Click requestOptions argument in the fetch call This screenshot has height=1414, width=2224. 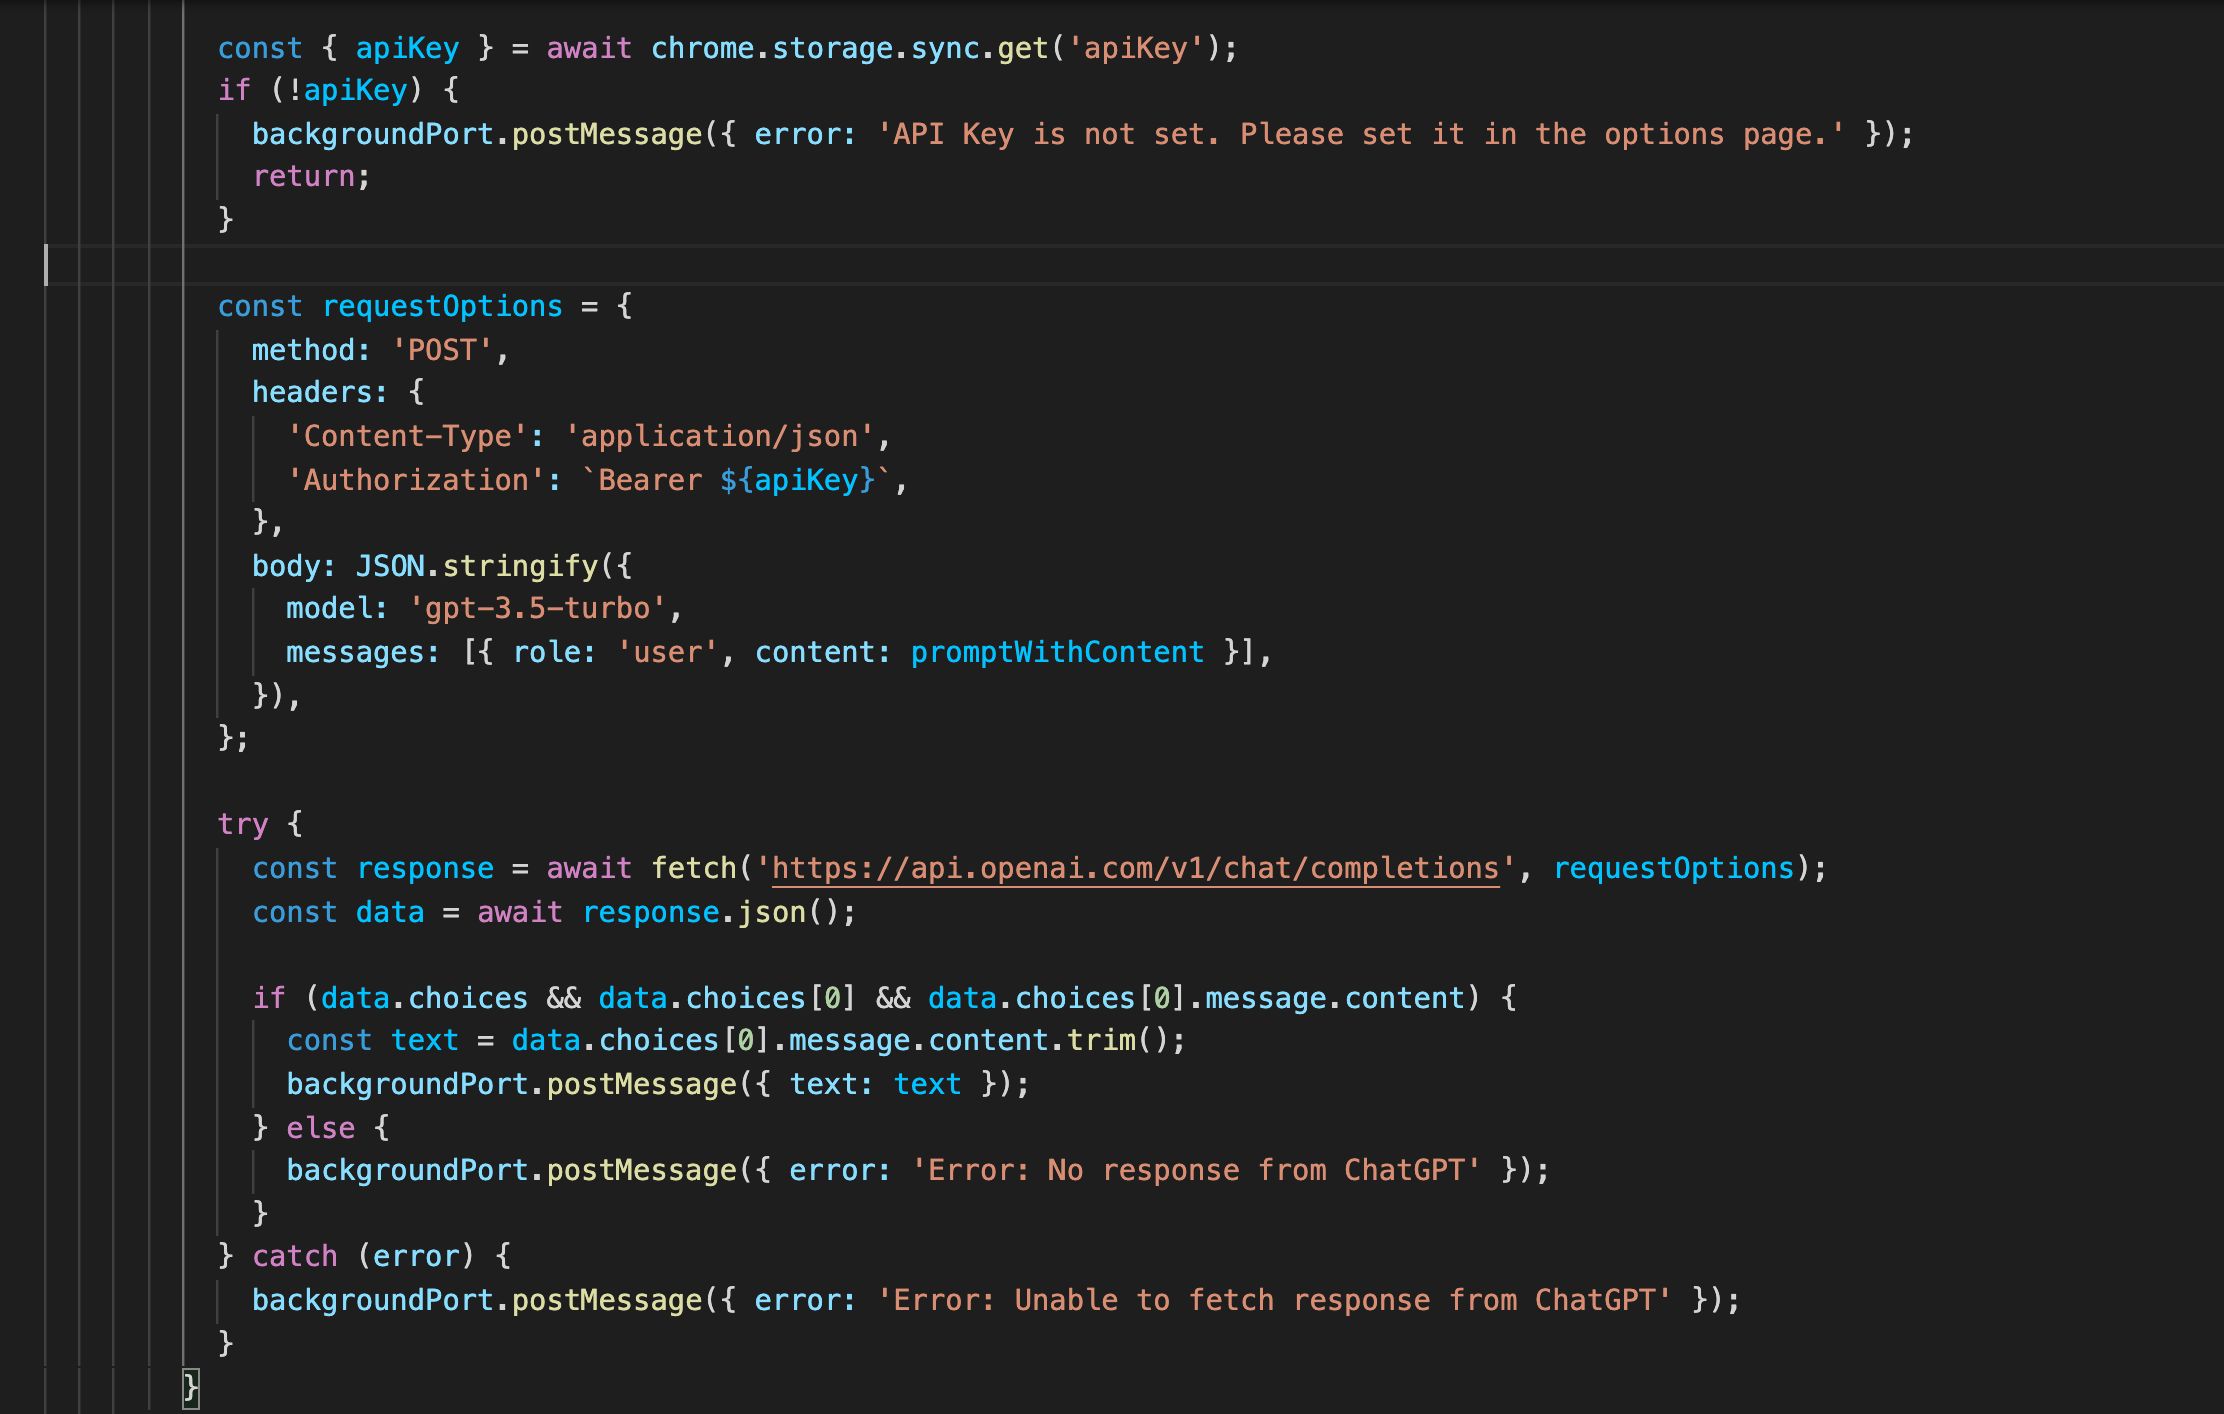click(1674, 868)
